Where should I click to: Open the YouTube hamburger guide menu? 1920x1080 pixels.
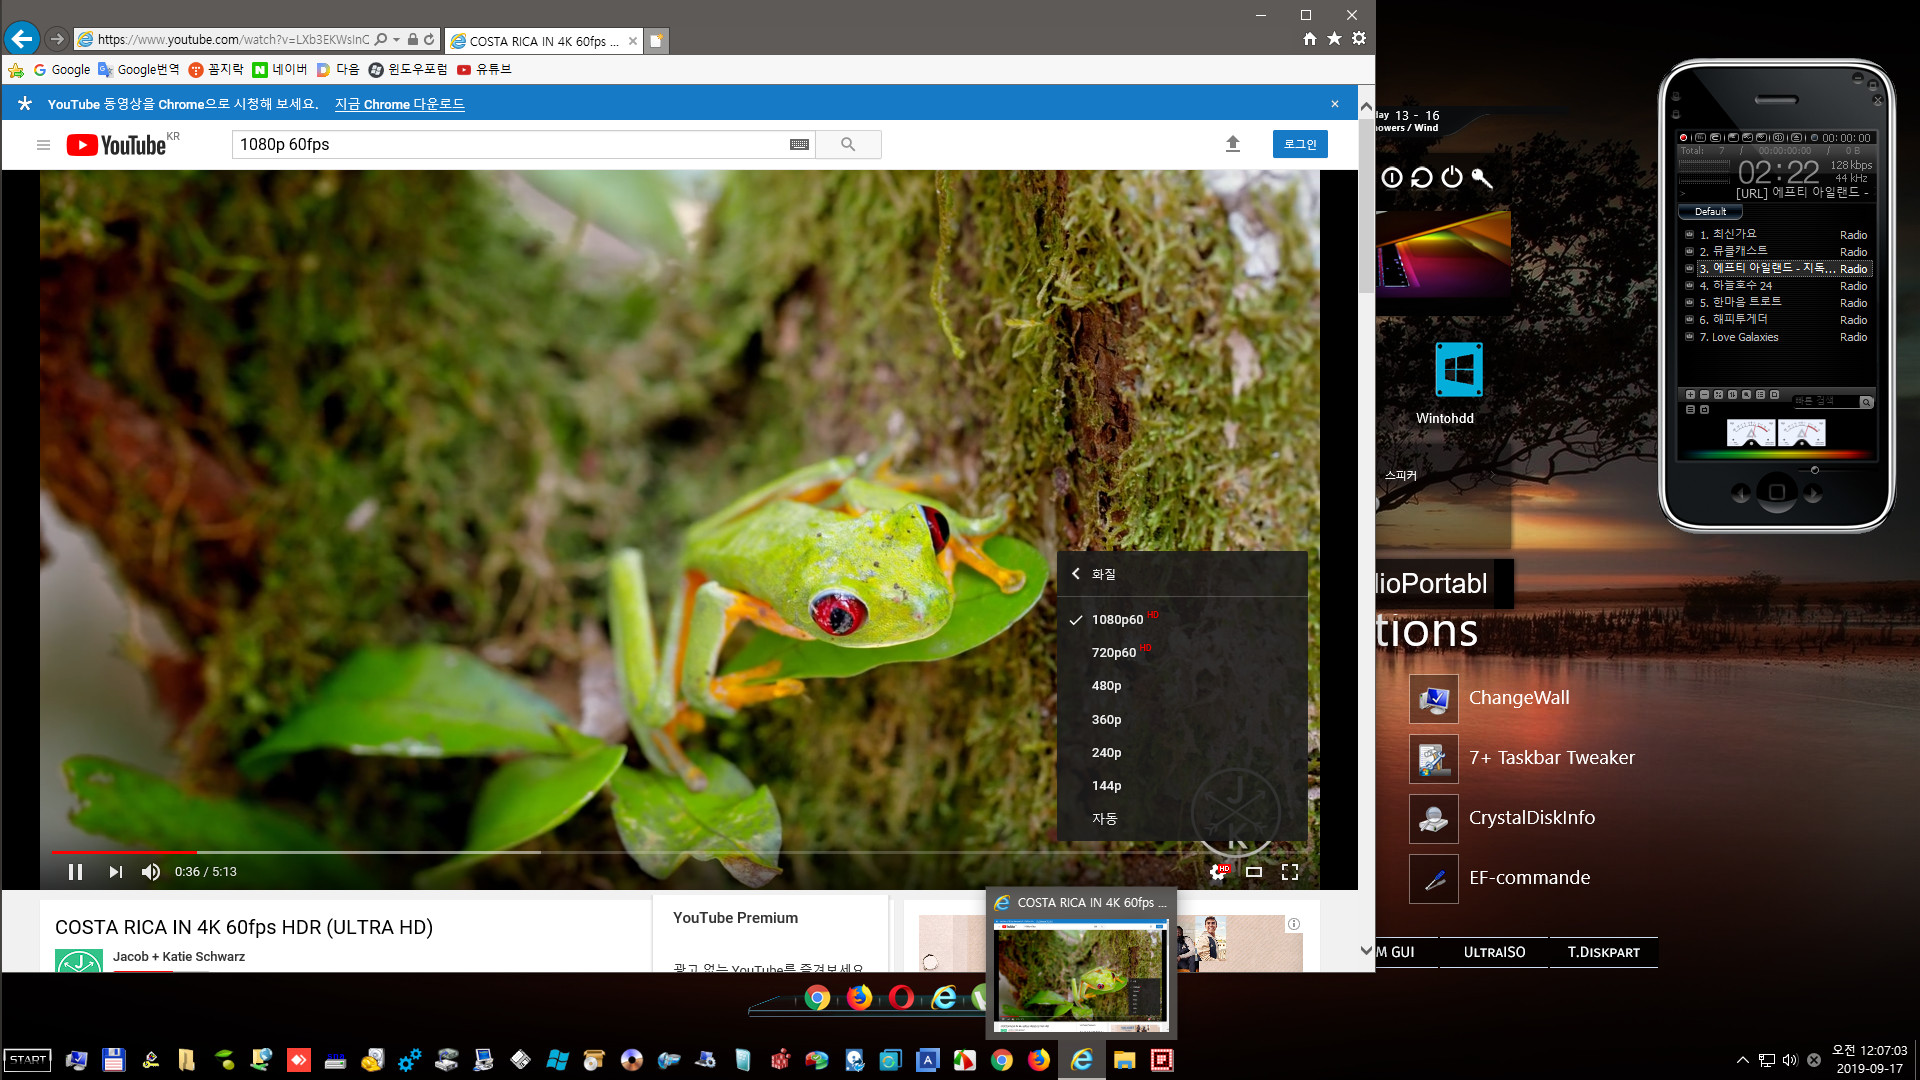coord(43,145)
